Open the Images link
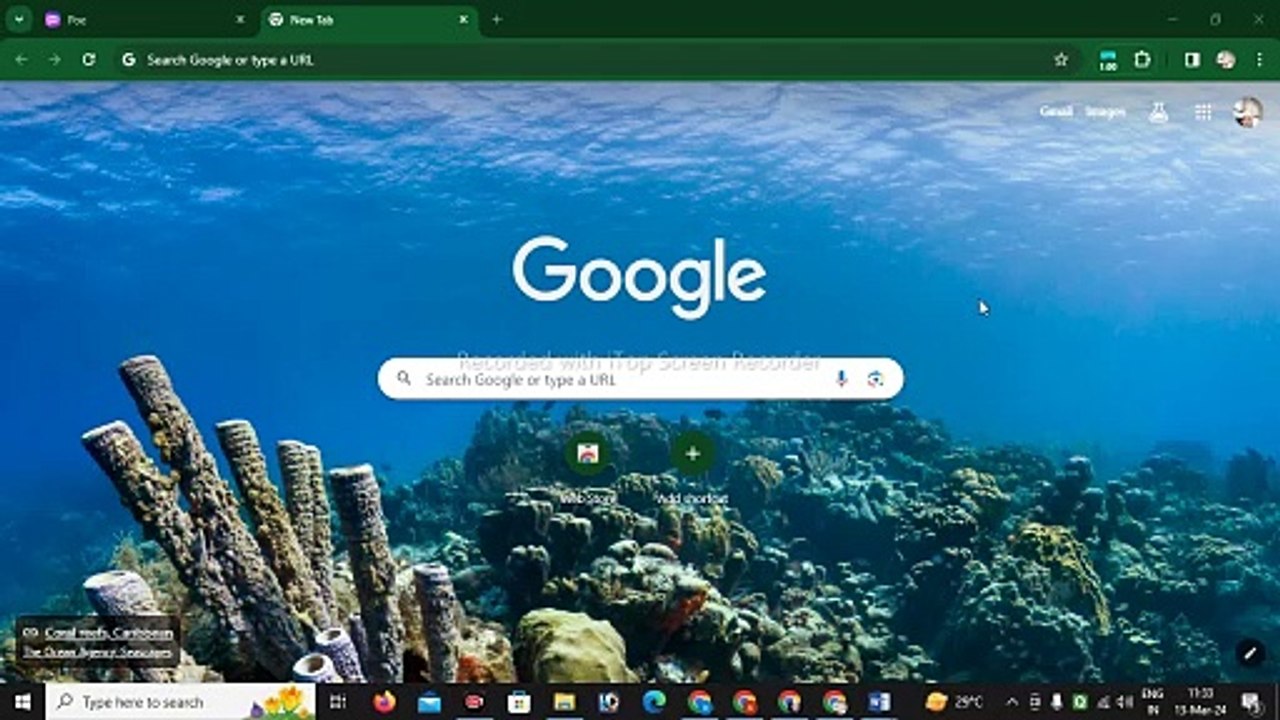This screenshot has height=720, width=1280. pyautogui.click(x=1105, y=112)
